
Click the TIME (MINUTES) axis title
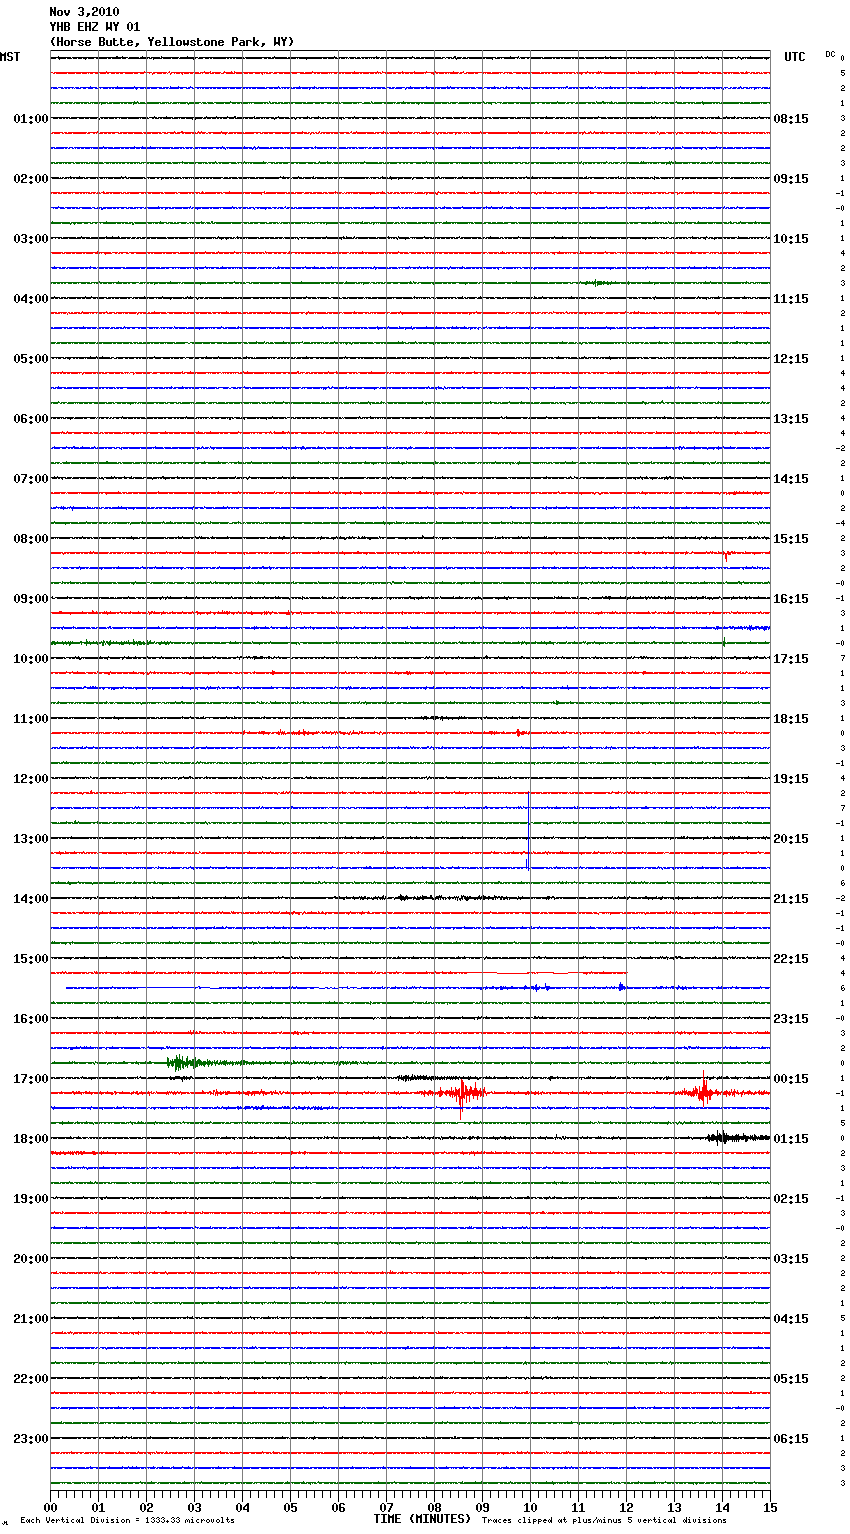422,1519
